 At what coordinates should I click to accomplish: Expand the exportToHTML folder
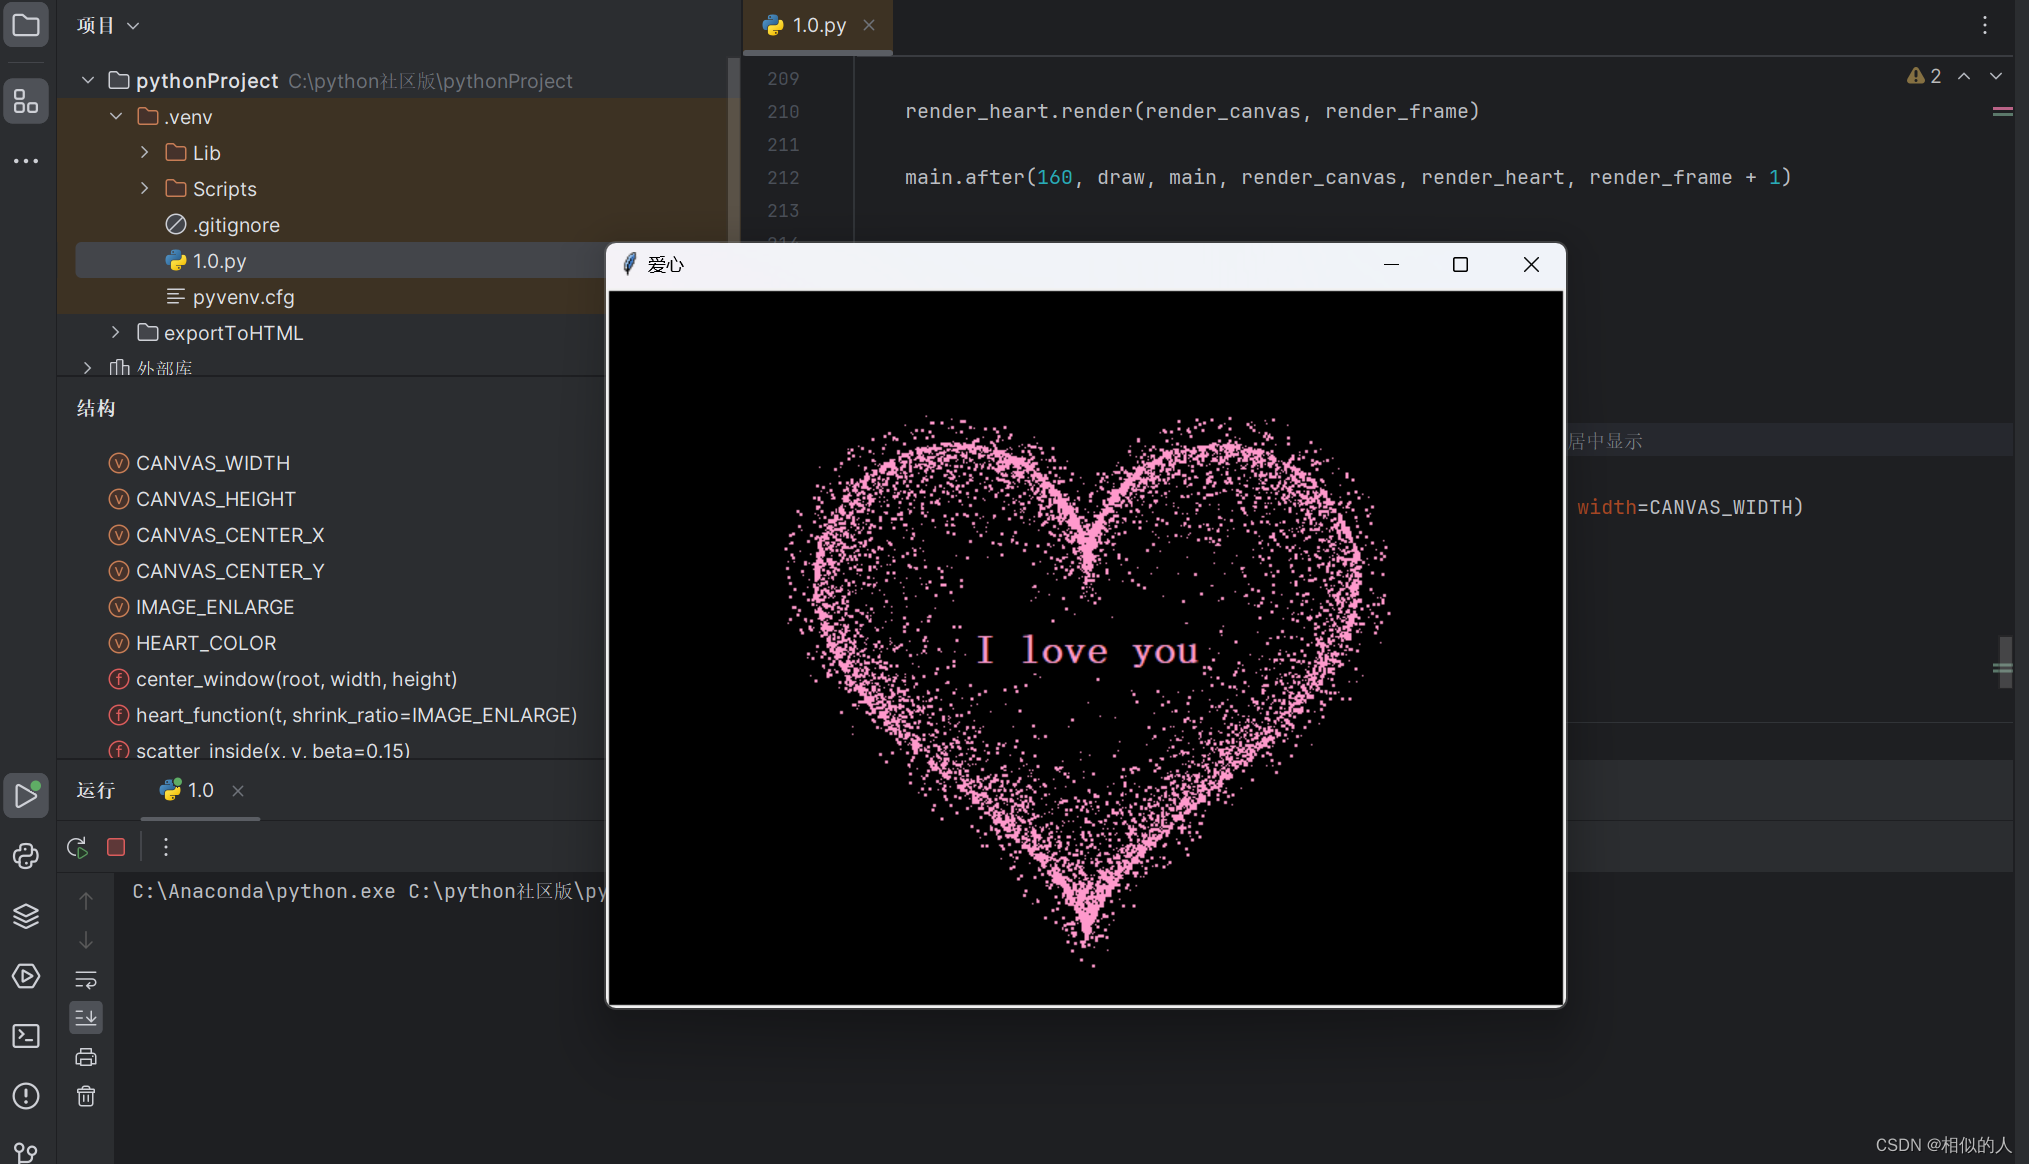(x=116, y=332)
